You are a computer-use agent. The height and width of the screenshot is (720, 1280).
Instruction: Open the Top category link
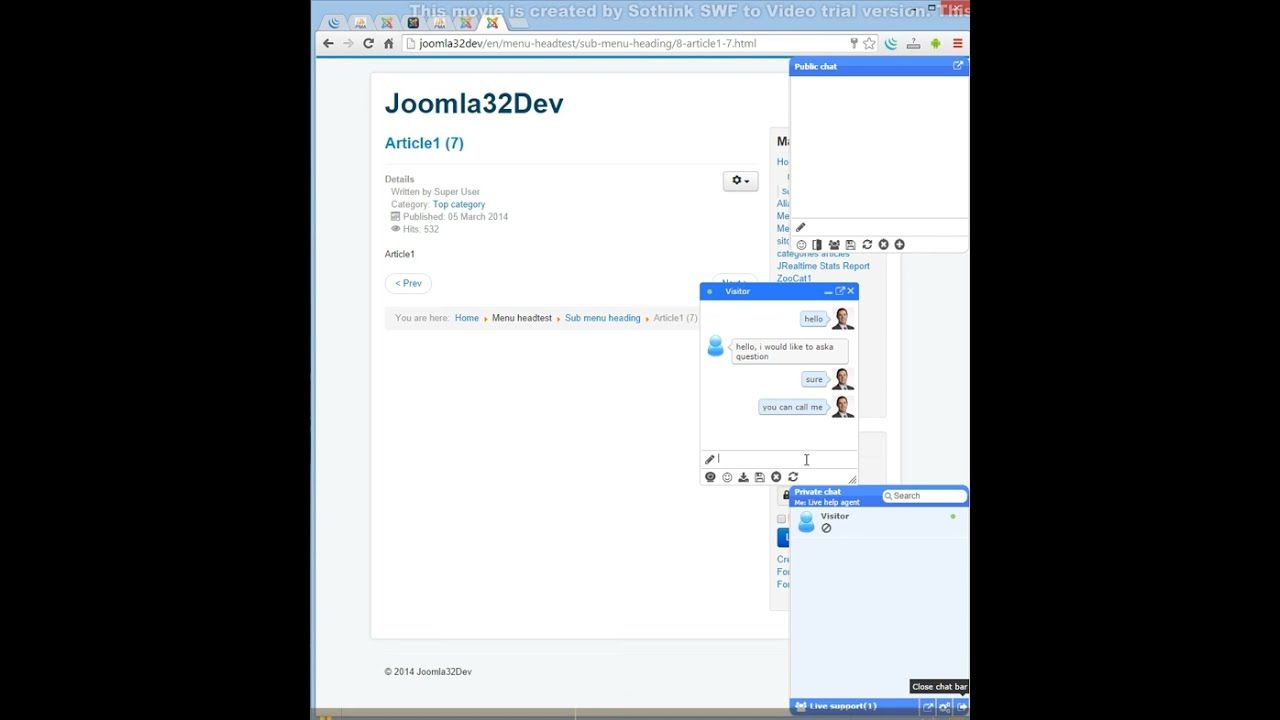pyautogui.click(x=459, y=204)
